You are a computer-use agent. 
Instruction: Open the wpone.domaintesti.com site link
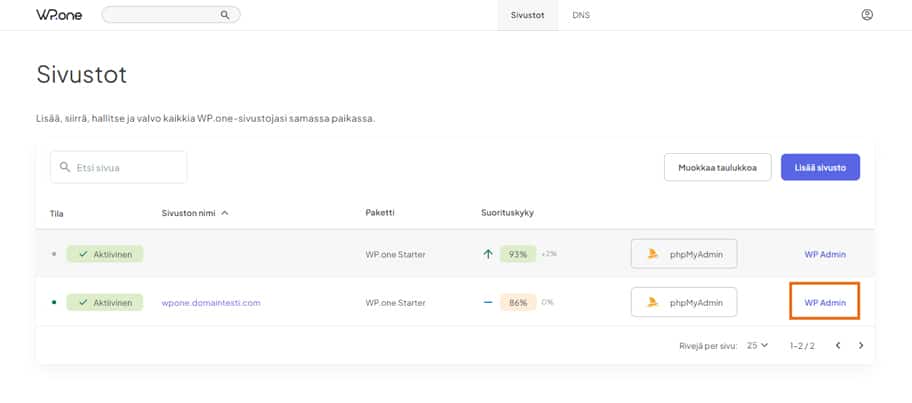pyautogui.click(x=211, y=302)
